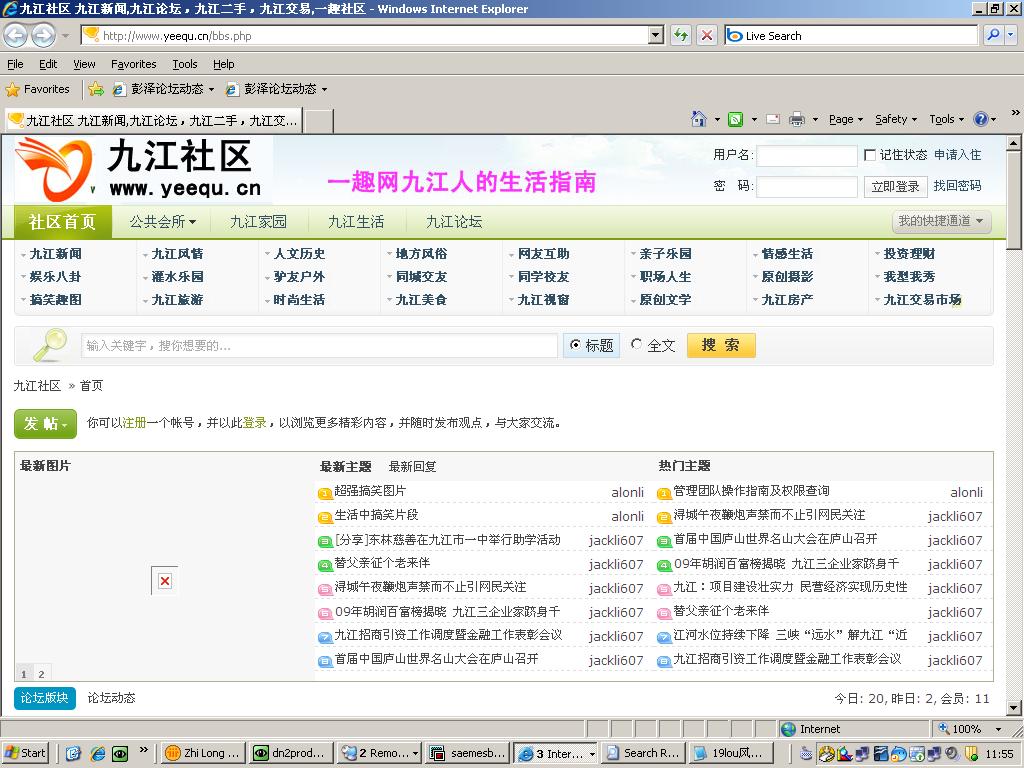Open the Favorites menu in menu bar
The image size is (1024, 768).
[133, 64]
